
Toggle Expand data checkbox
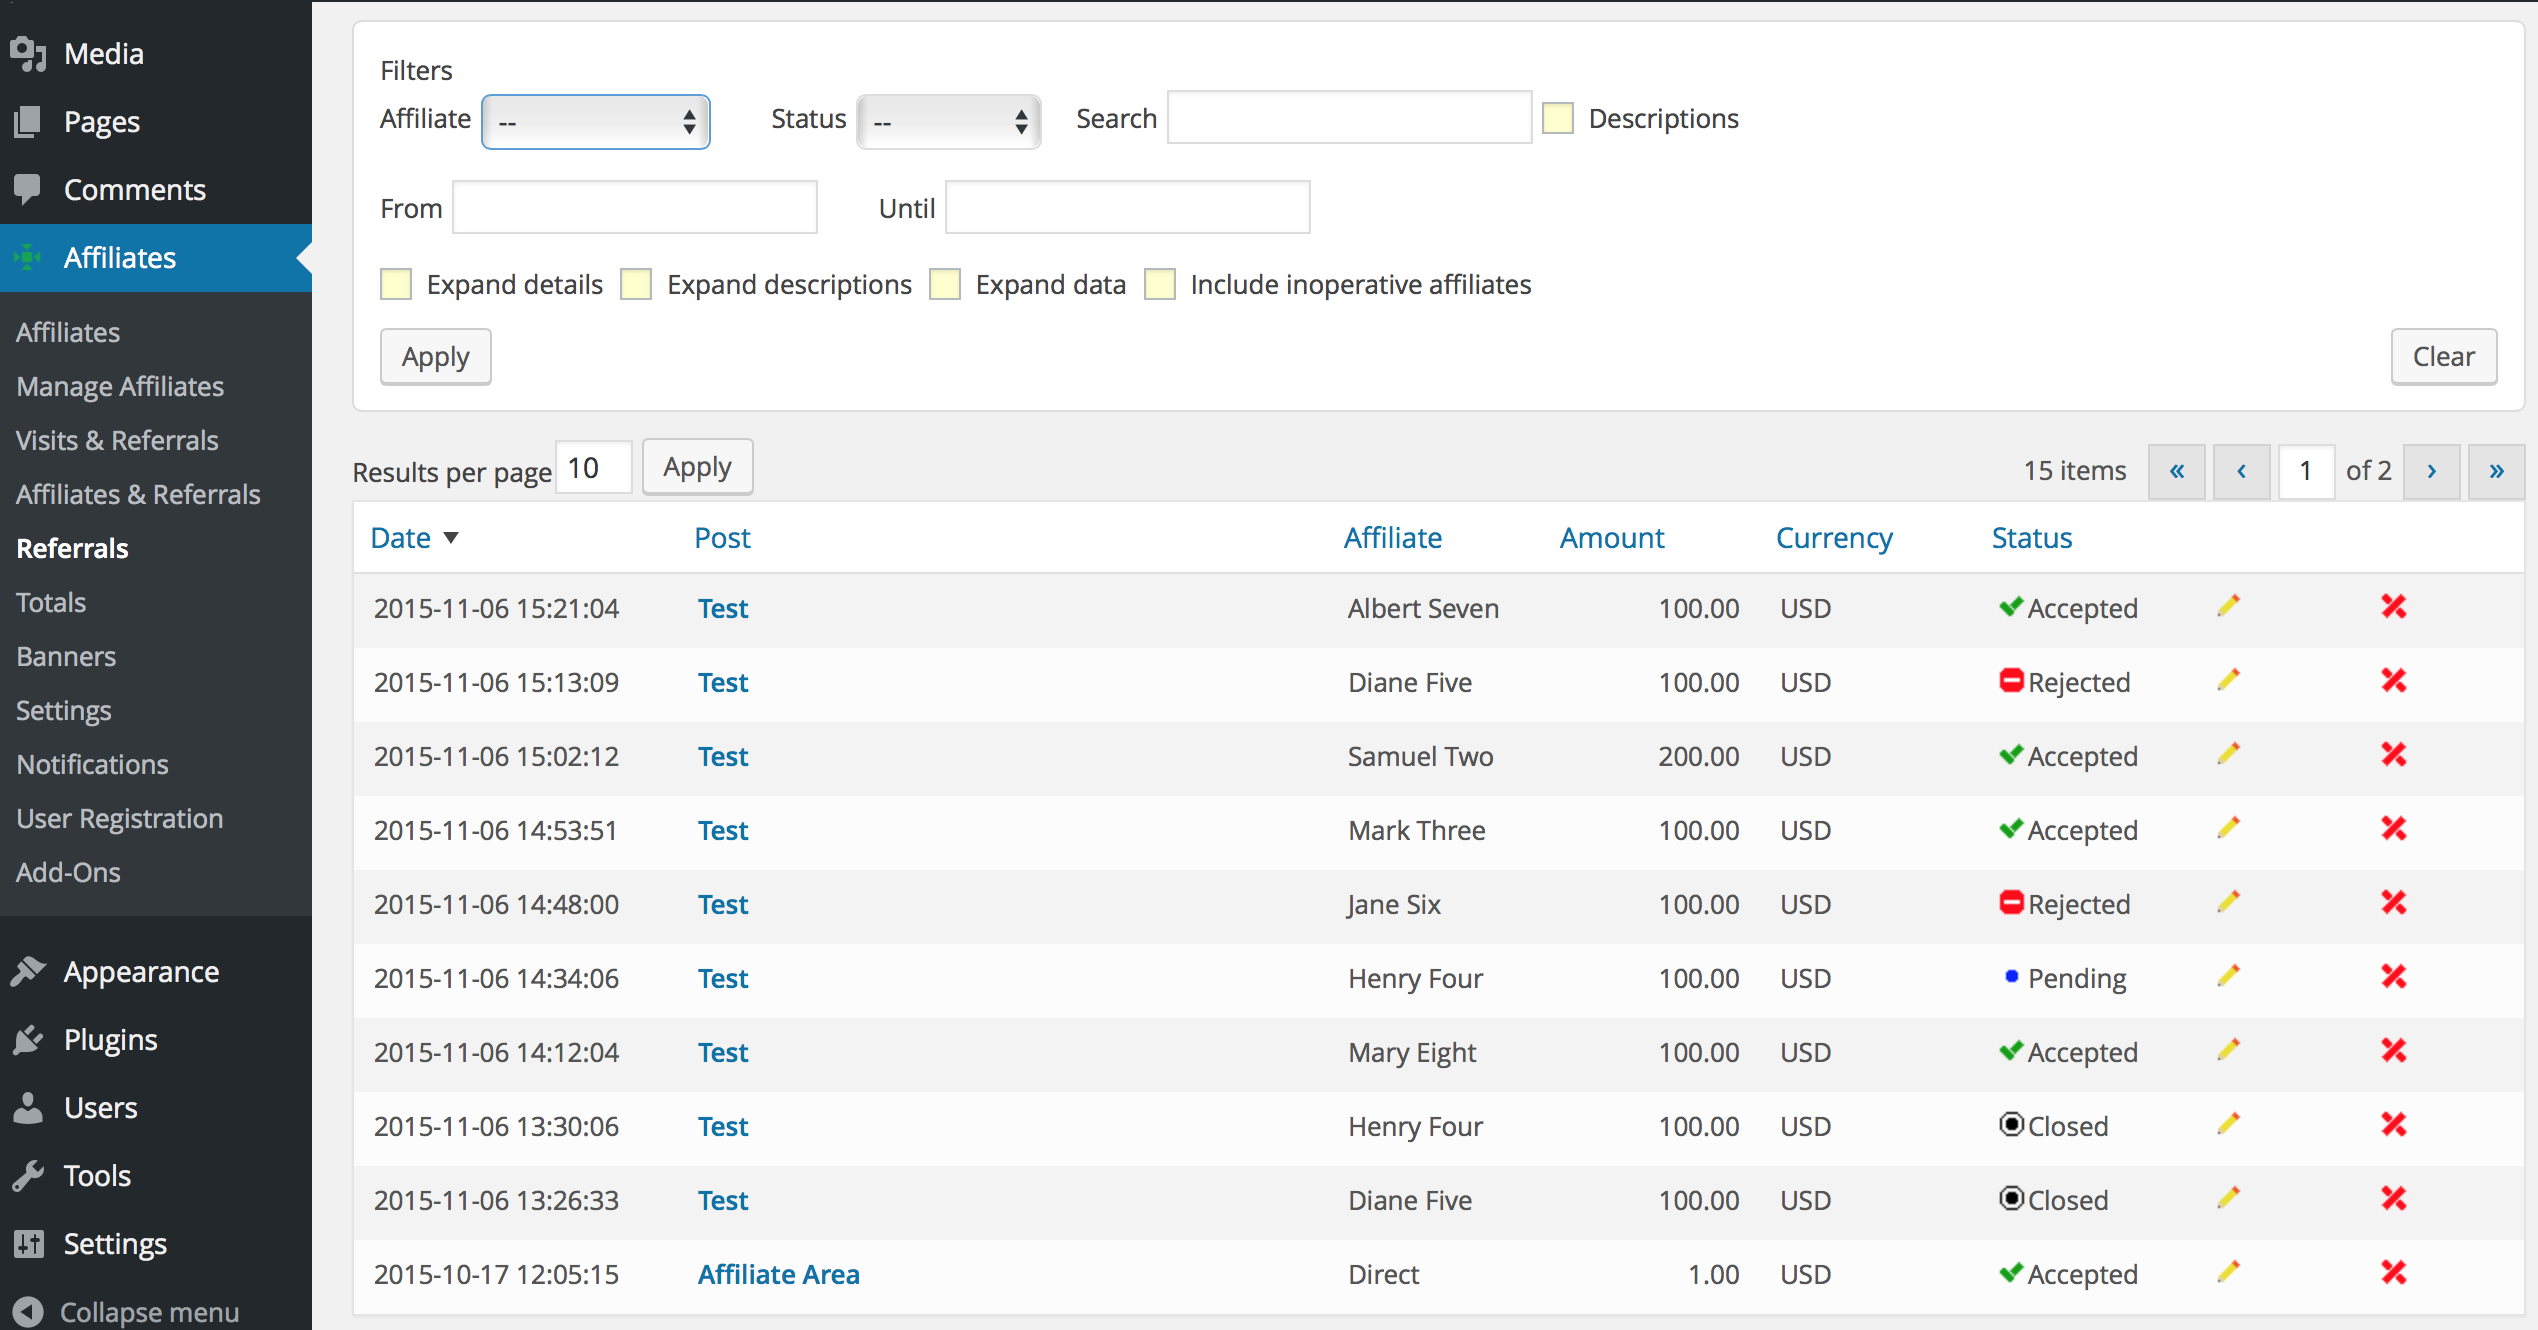[x=945, y=284]
